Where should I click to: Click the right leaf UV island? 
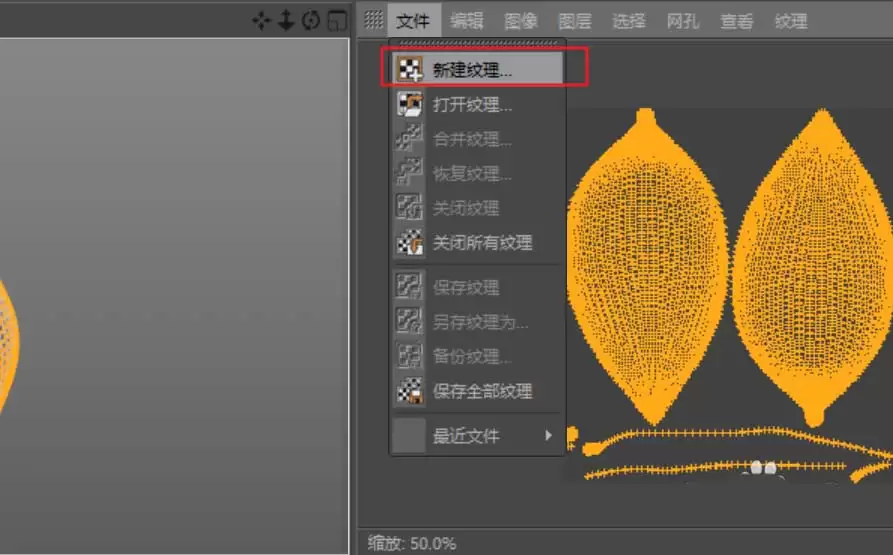pyautogui.click(x=814, y=266)
